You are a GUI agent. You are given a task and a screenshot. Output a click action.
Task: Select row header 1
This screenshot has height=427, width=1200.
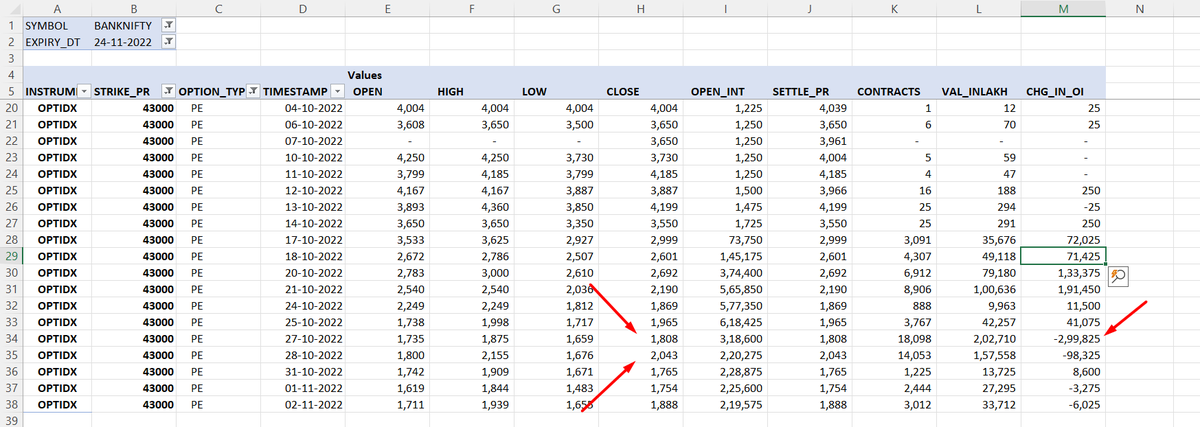click(11, 24)
